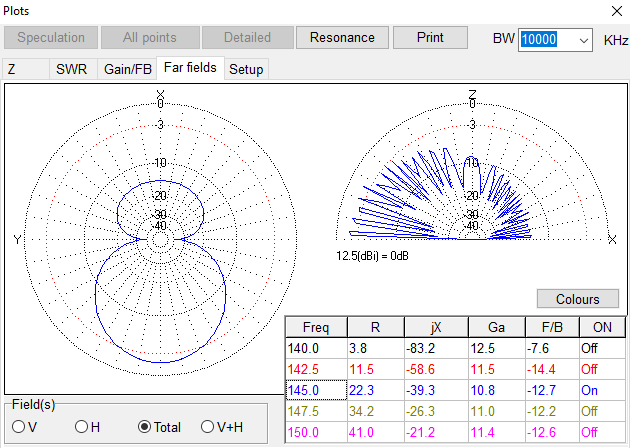Click the Freq column header
This screenshot has height=448, width=630.
pos(315,328)
